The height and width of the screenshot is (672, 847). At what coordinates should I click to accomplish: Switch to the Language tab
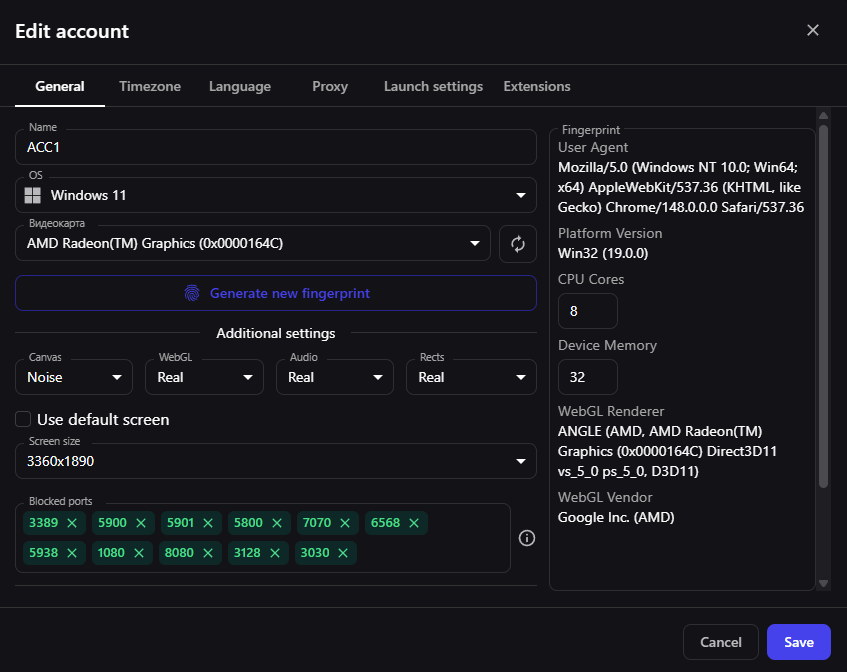coord(240,86)
